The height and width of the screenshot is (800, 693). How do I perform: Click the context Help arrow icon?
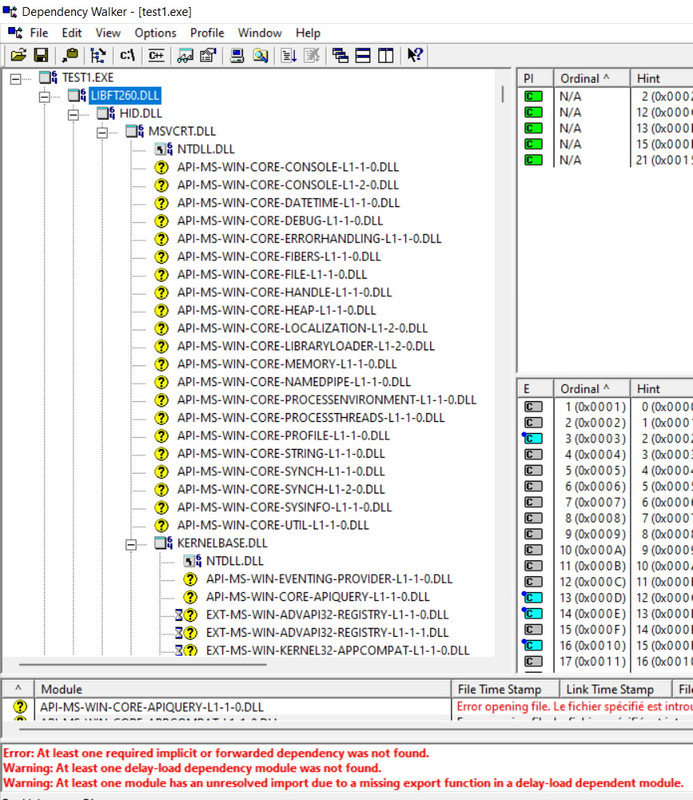click(414, 55)
